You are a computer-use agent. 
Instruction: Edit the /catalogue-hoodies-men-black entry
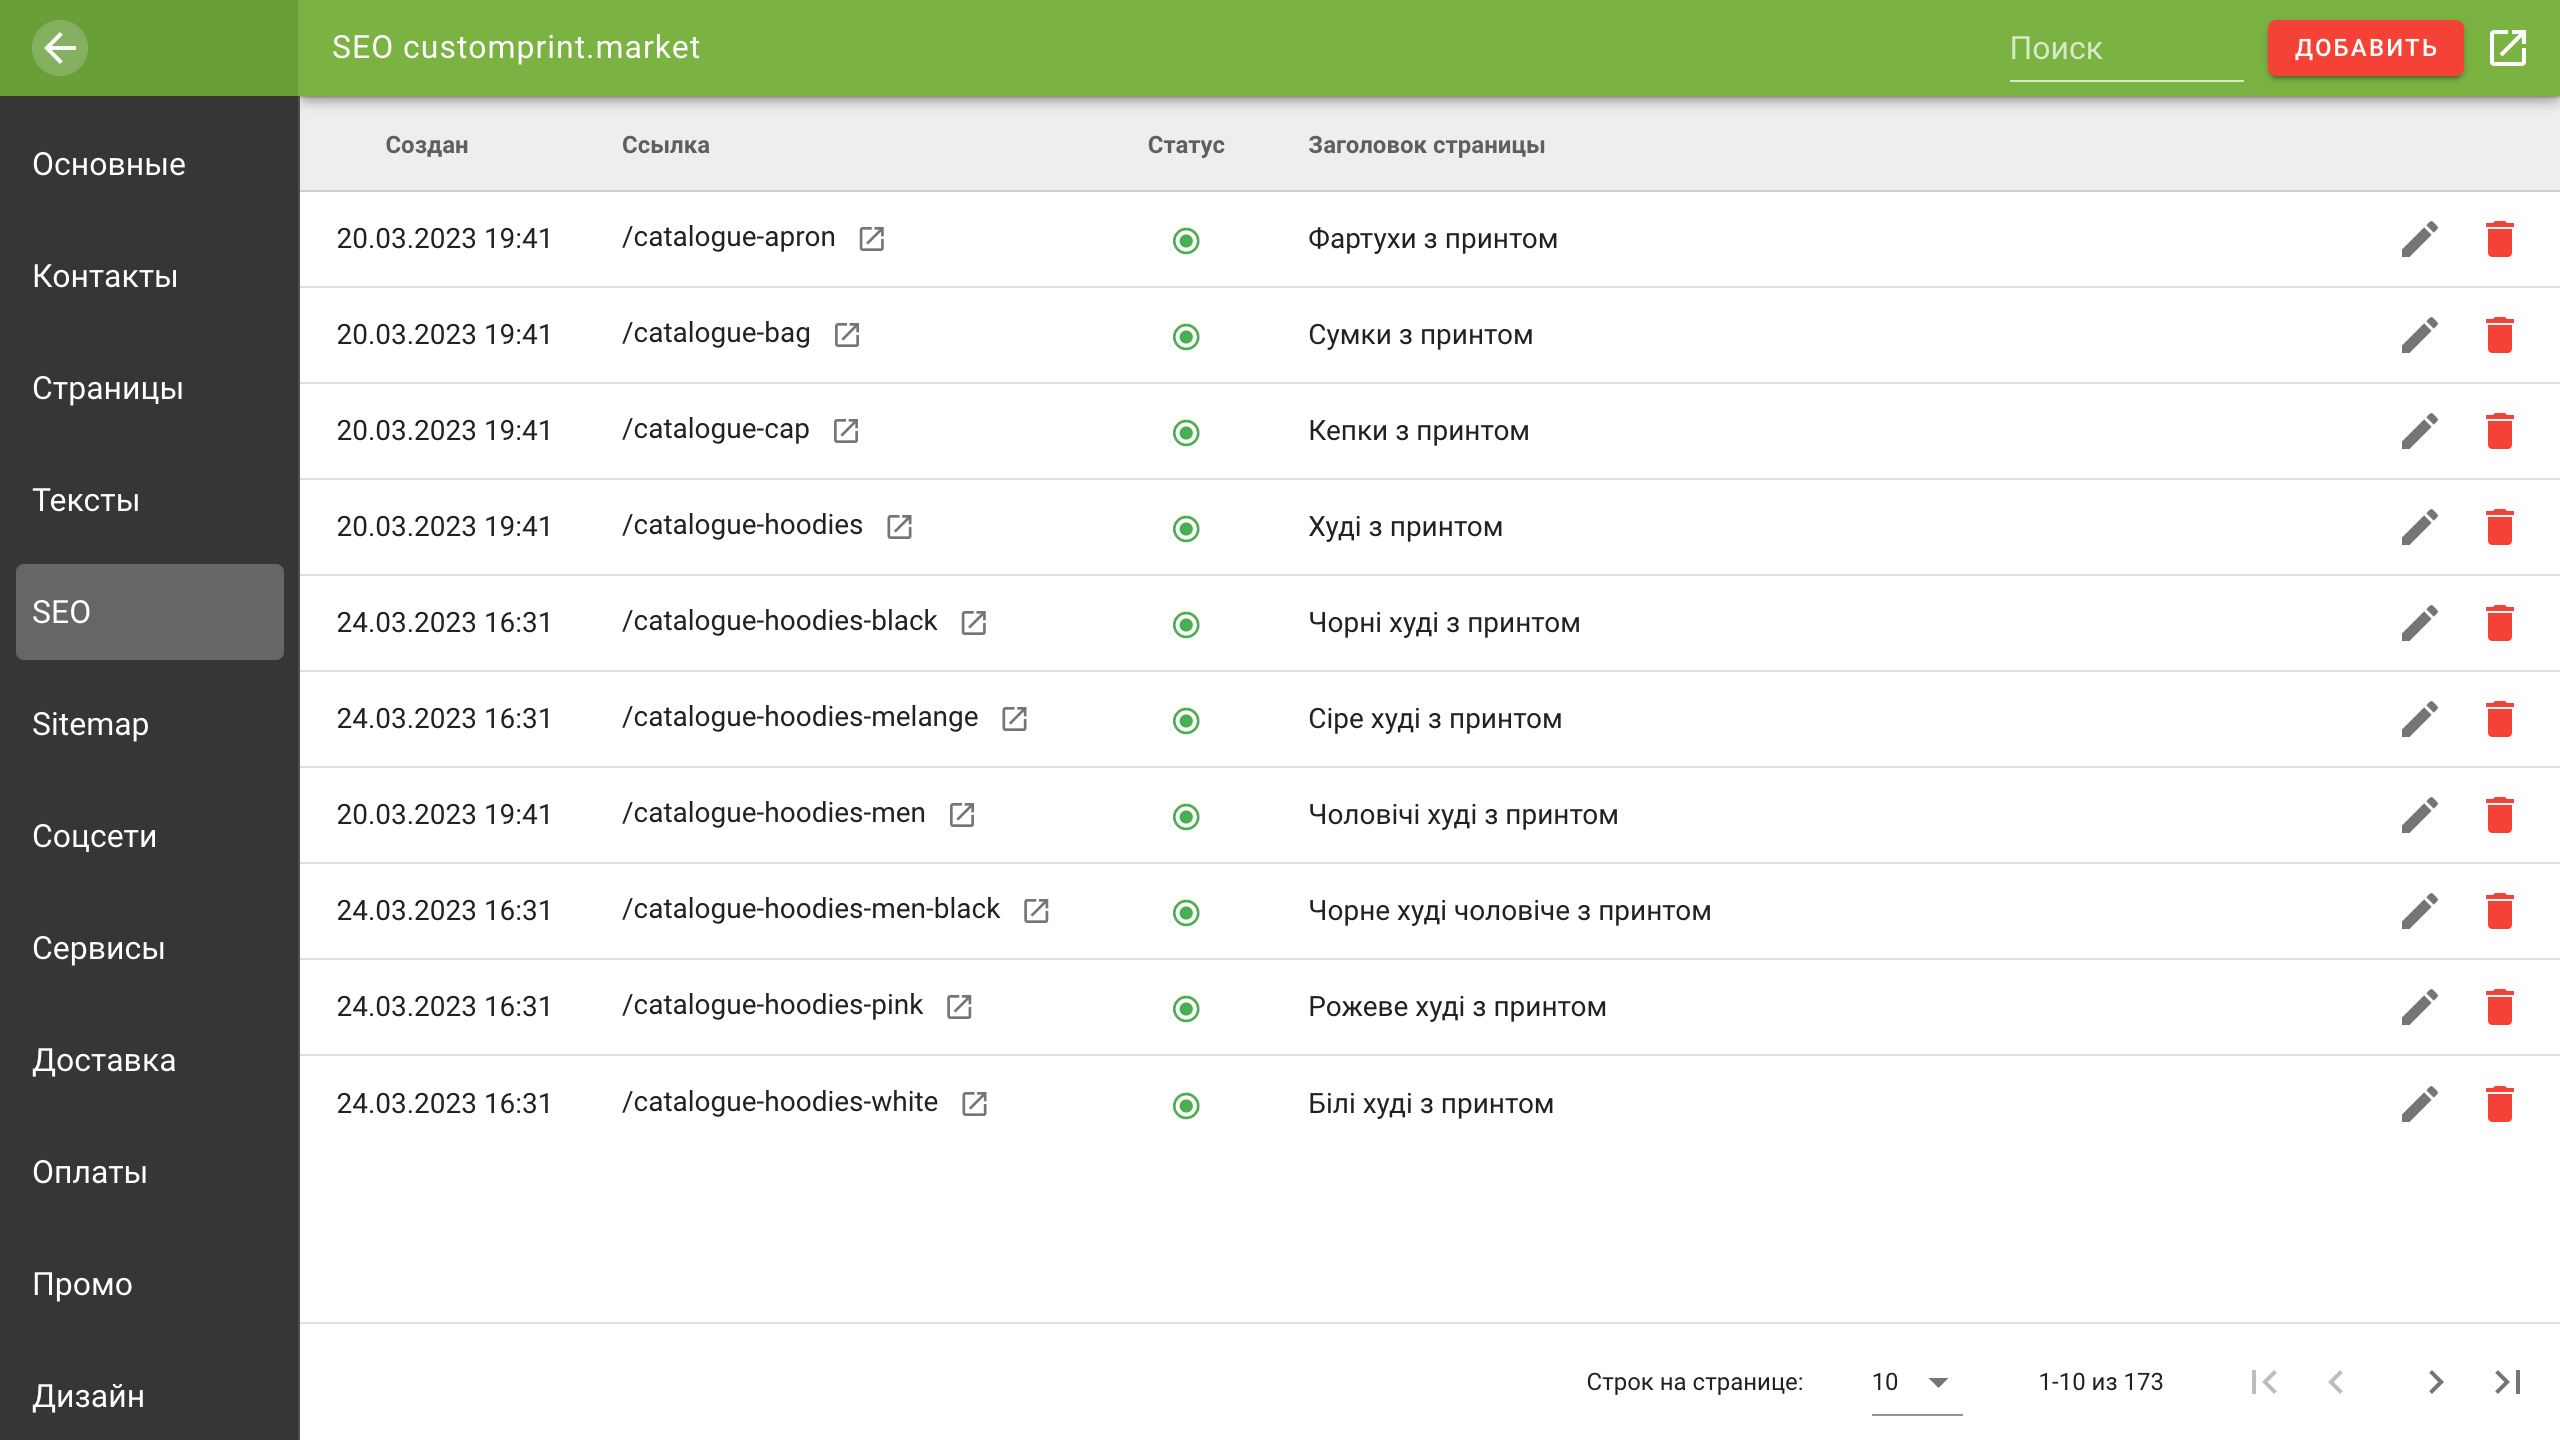[x=2420, y=911]
